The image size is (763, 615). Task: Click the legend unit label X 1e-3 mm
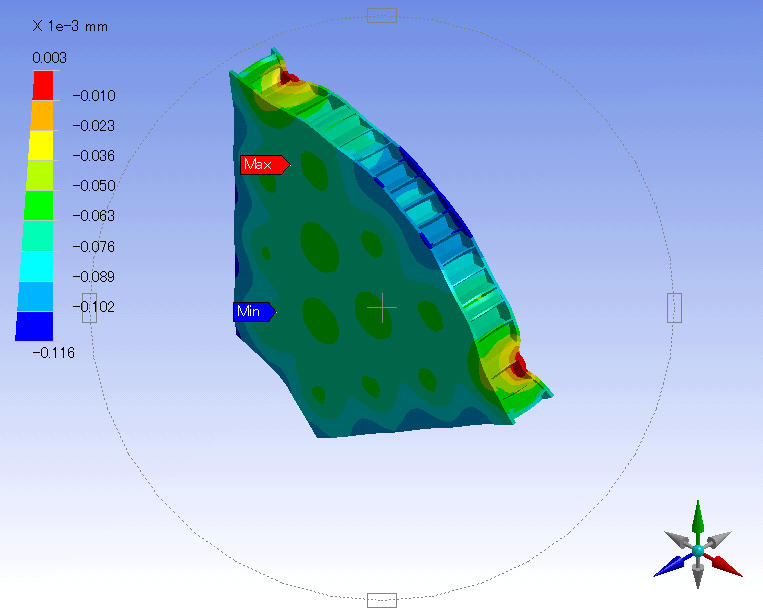coord(70,26)
